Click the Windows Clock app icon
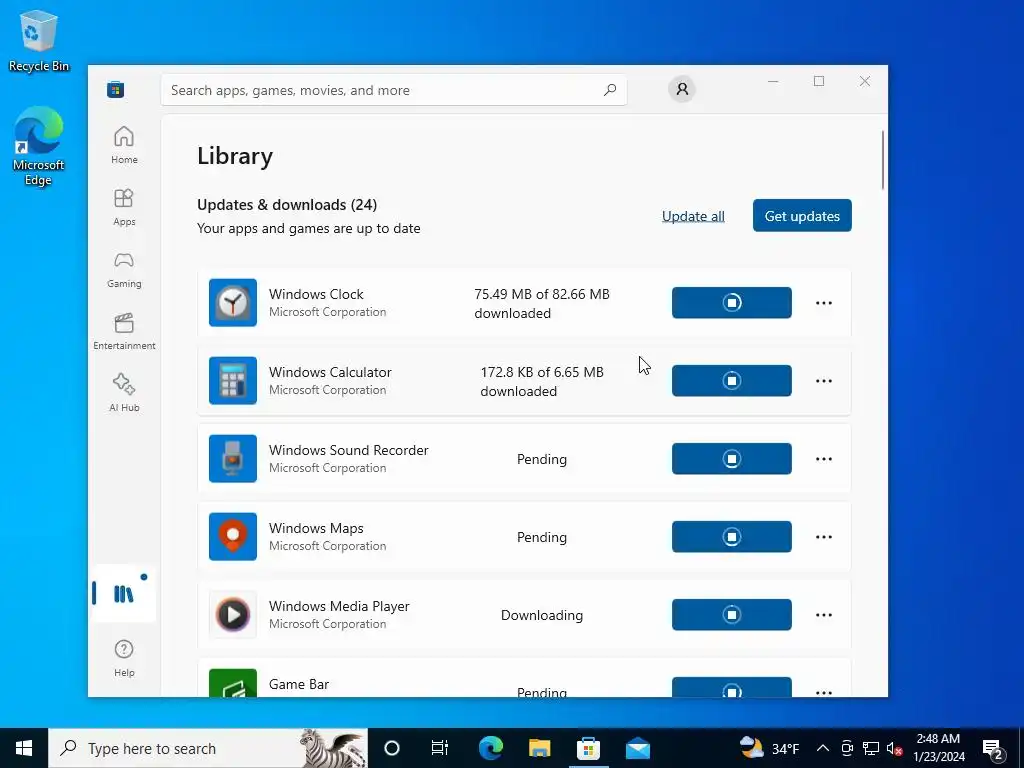 coord(232,302)
